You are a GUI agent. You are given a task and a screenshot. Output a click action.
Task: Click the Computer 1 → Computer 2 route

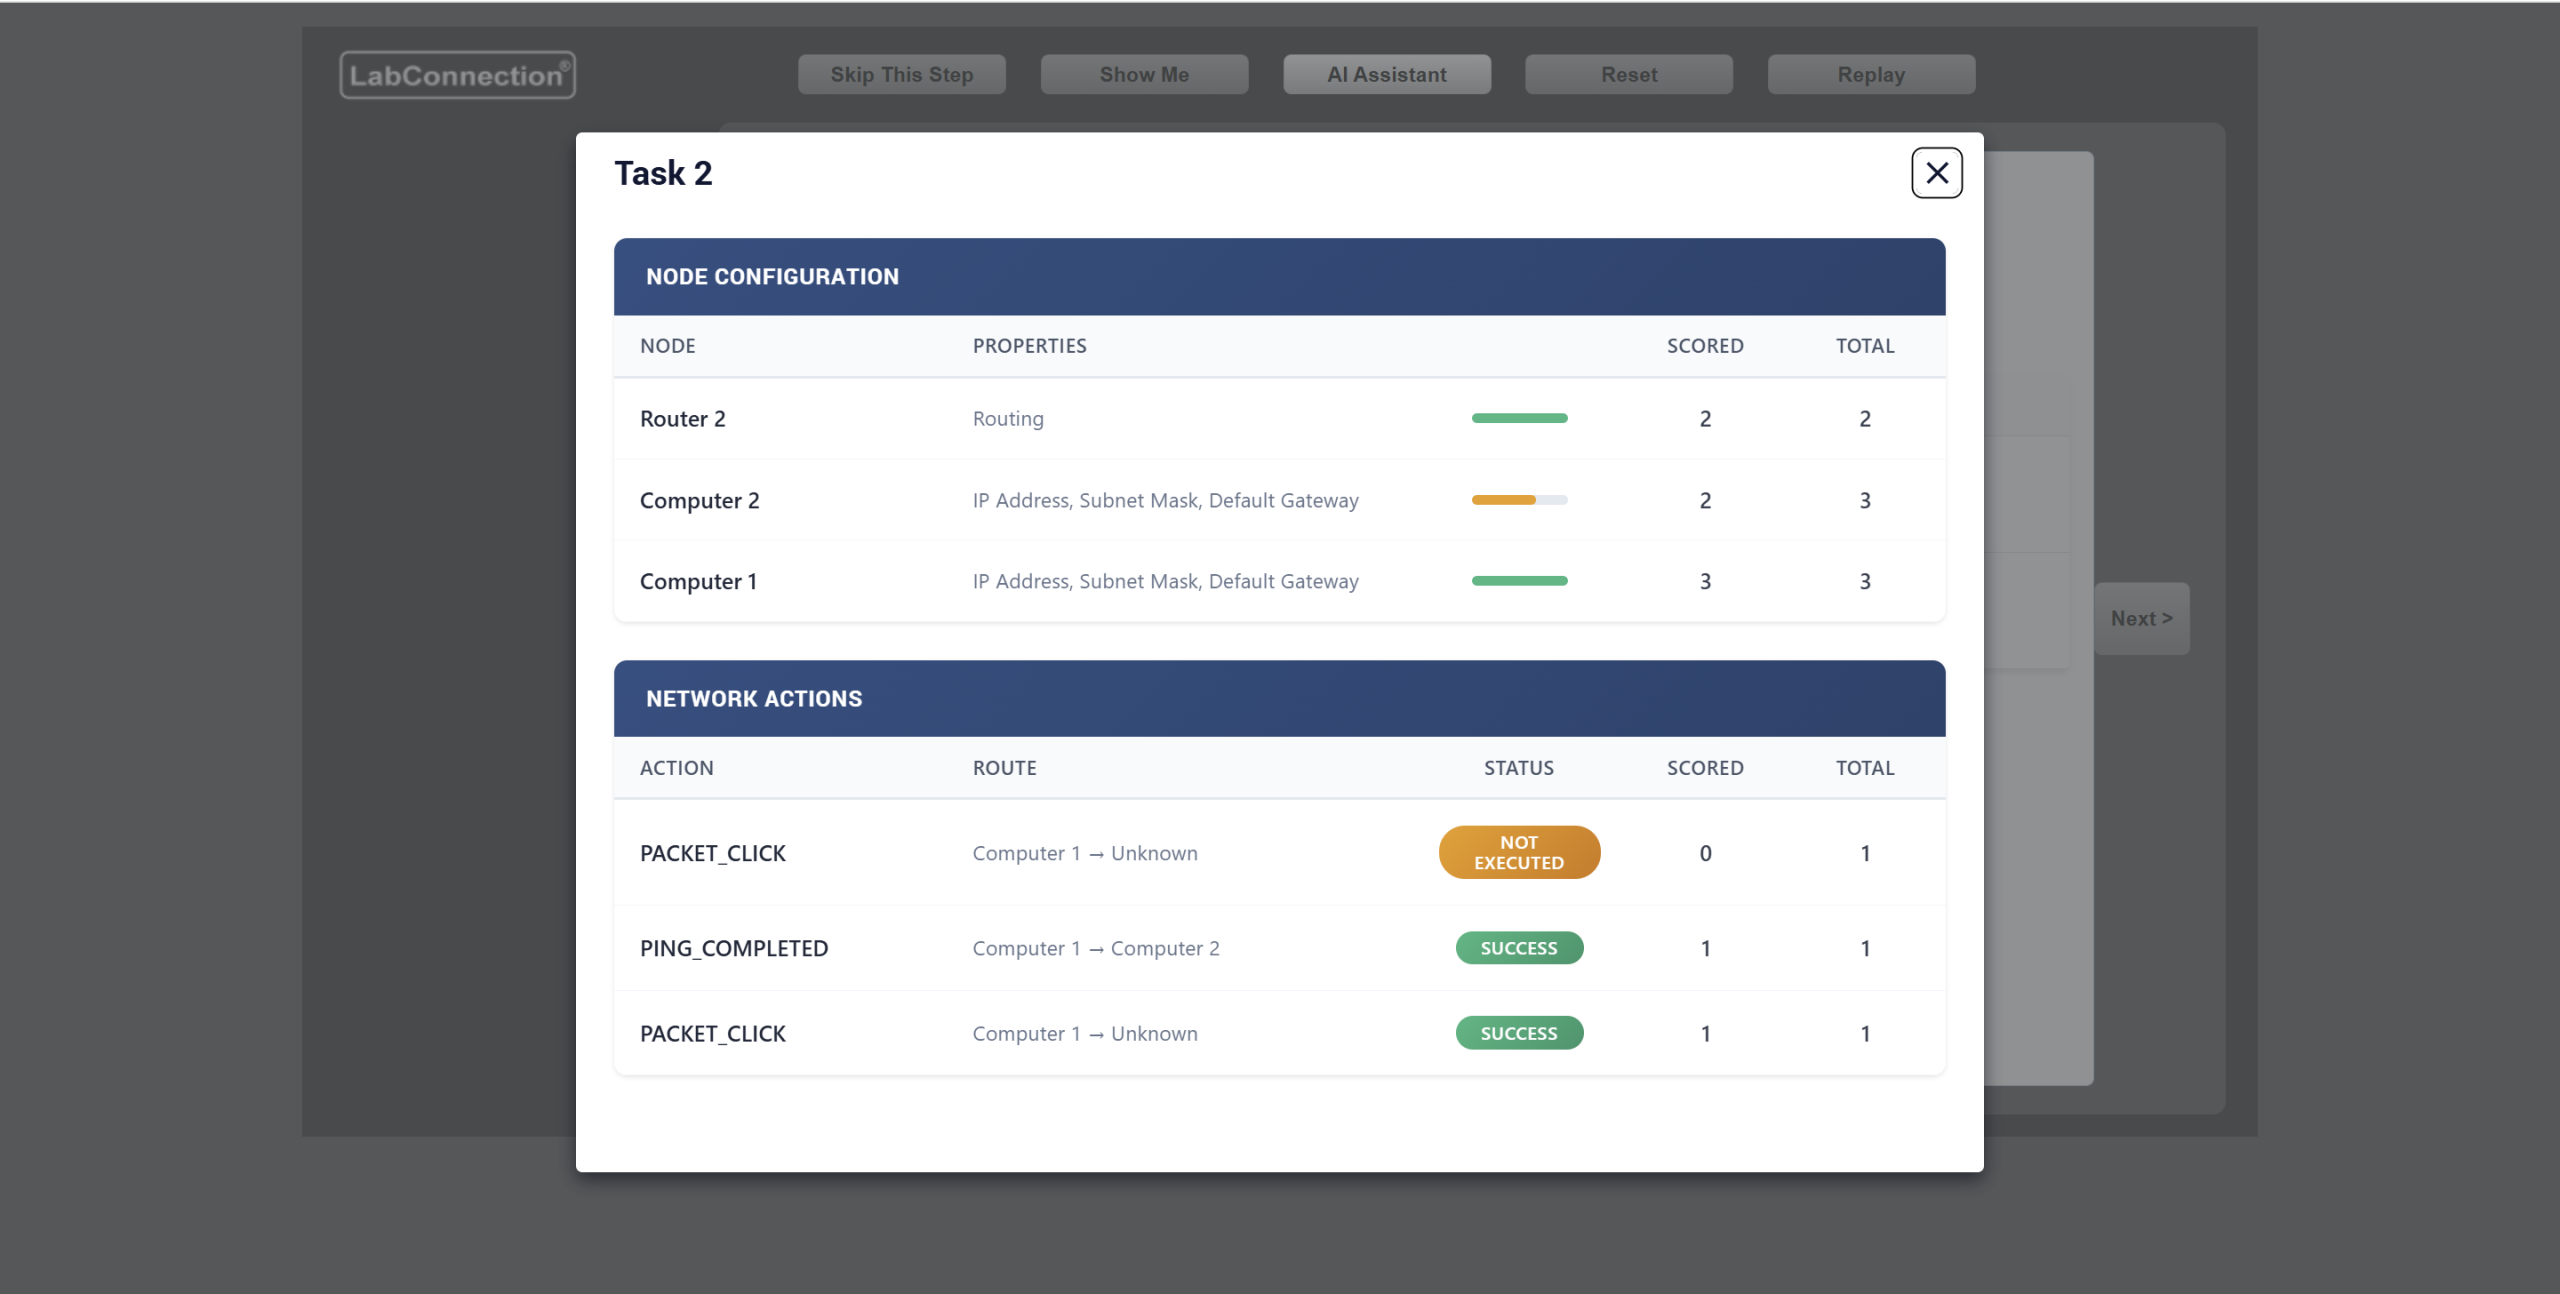[1095, 948]
